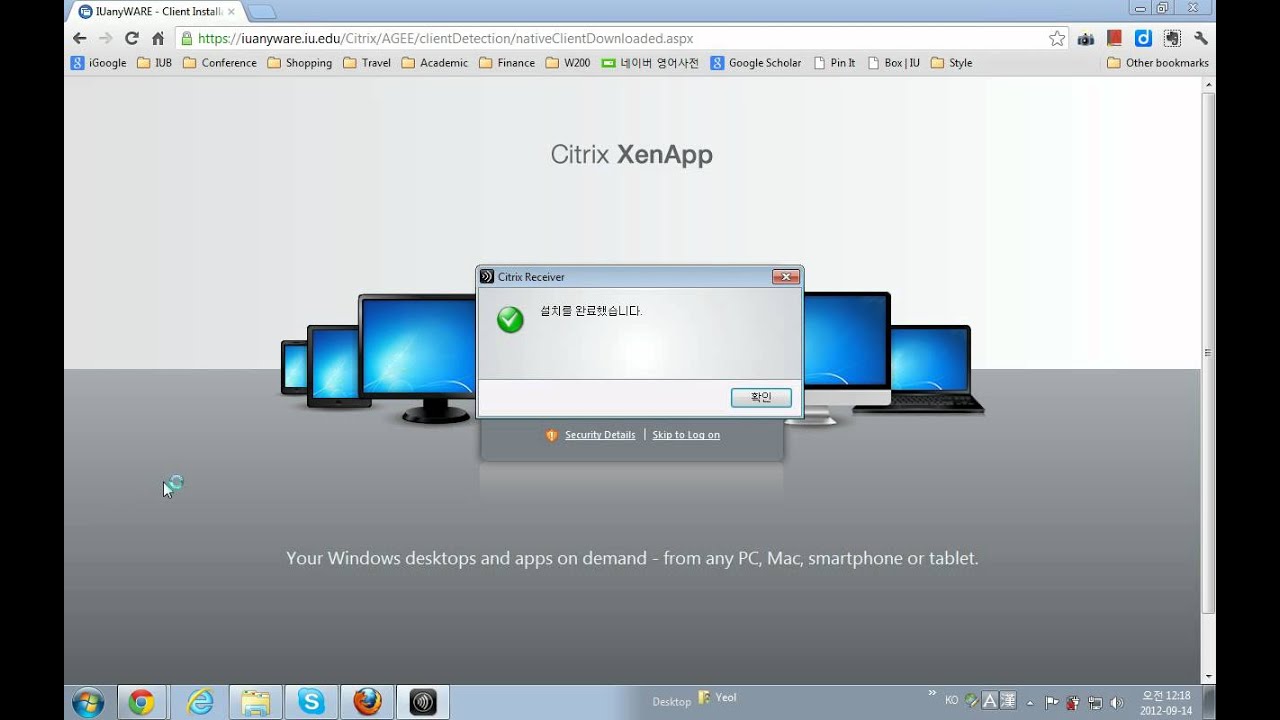This screenshot has height=720, width=1280.
Task: Click the Pin It bookmarklet
Action: click(x=834, y=63)
